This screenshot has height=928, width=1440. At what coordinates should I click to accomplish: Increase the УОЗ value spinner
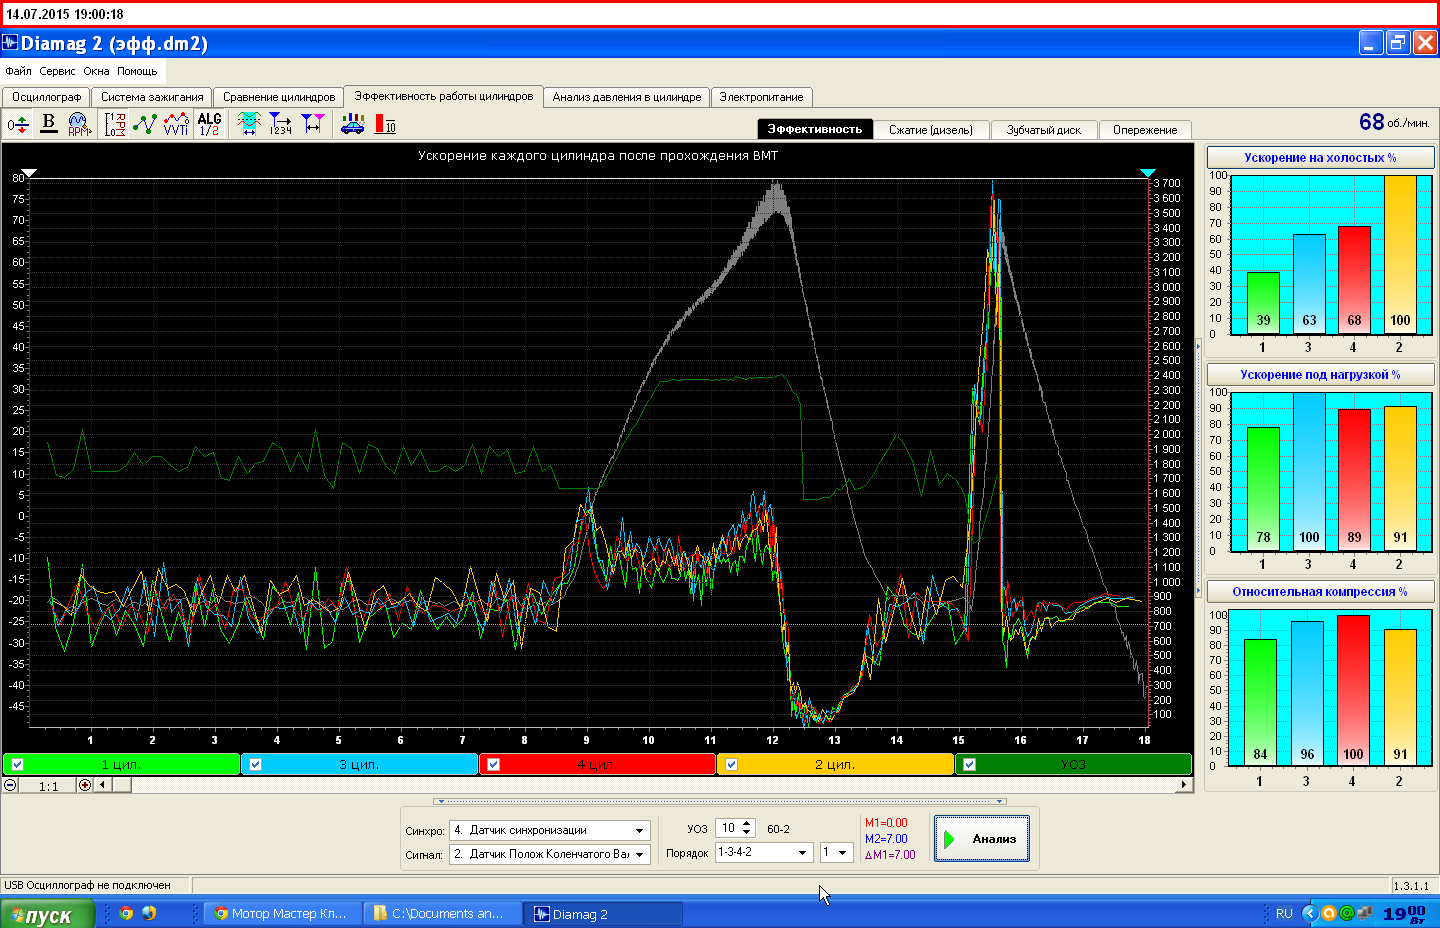pos(746,824)
